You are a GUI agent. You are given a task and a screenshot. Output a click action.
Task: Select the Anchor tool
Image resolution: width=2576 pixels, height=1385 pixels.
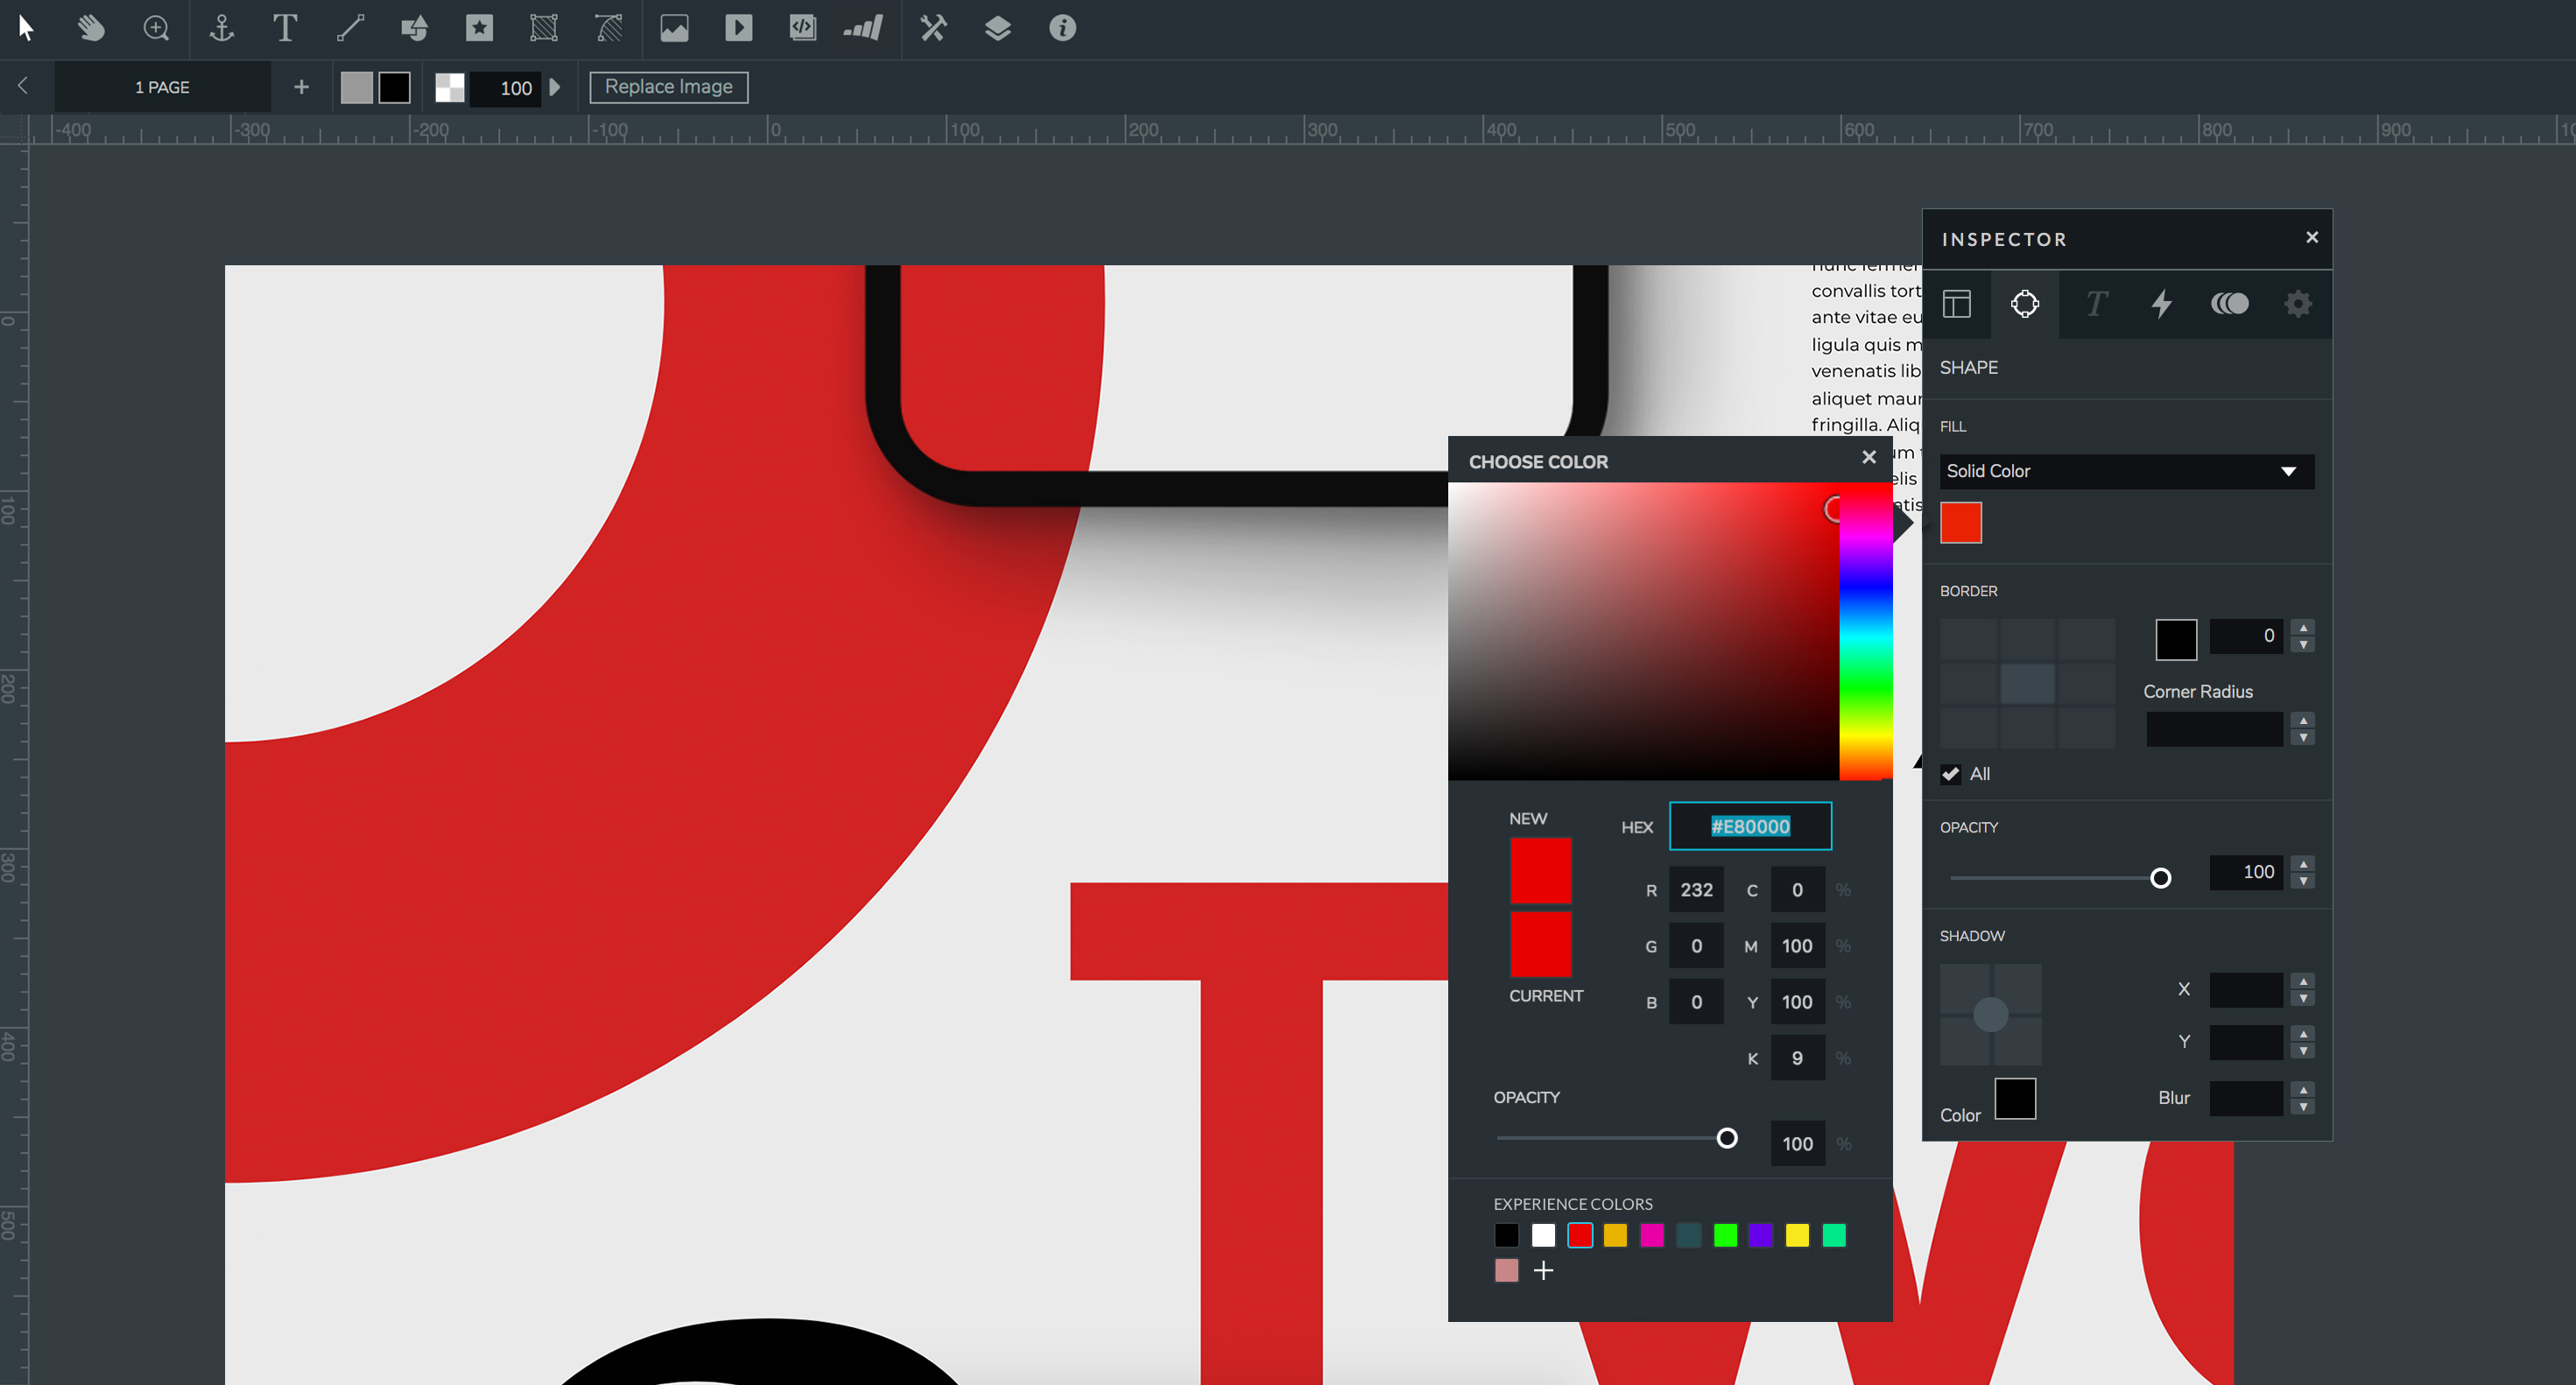pyautogui.click(x=221, y=28)
